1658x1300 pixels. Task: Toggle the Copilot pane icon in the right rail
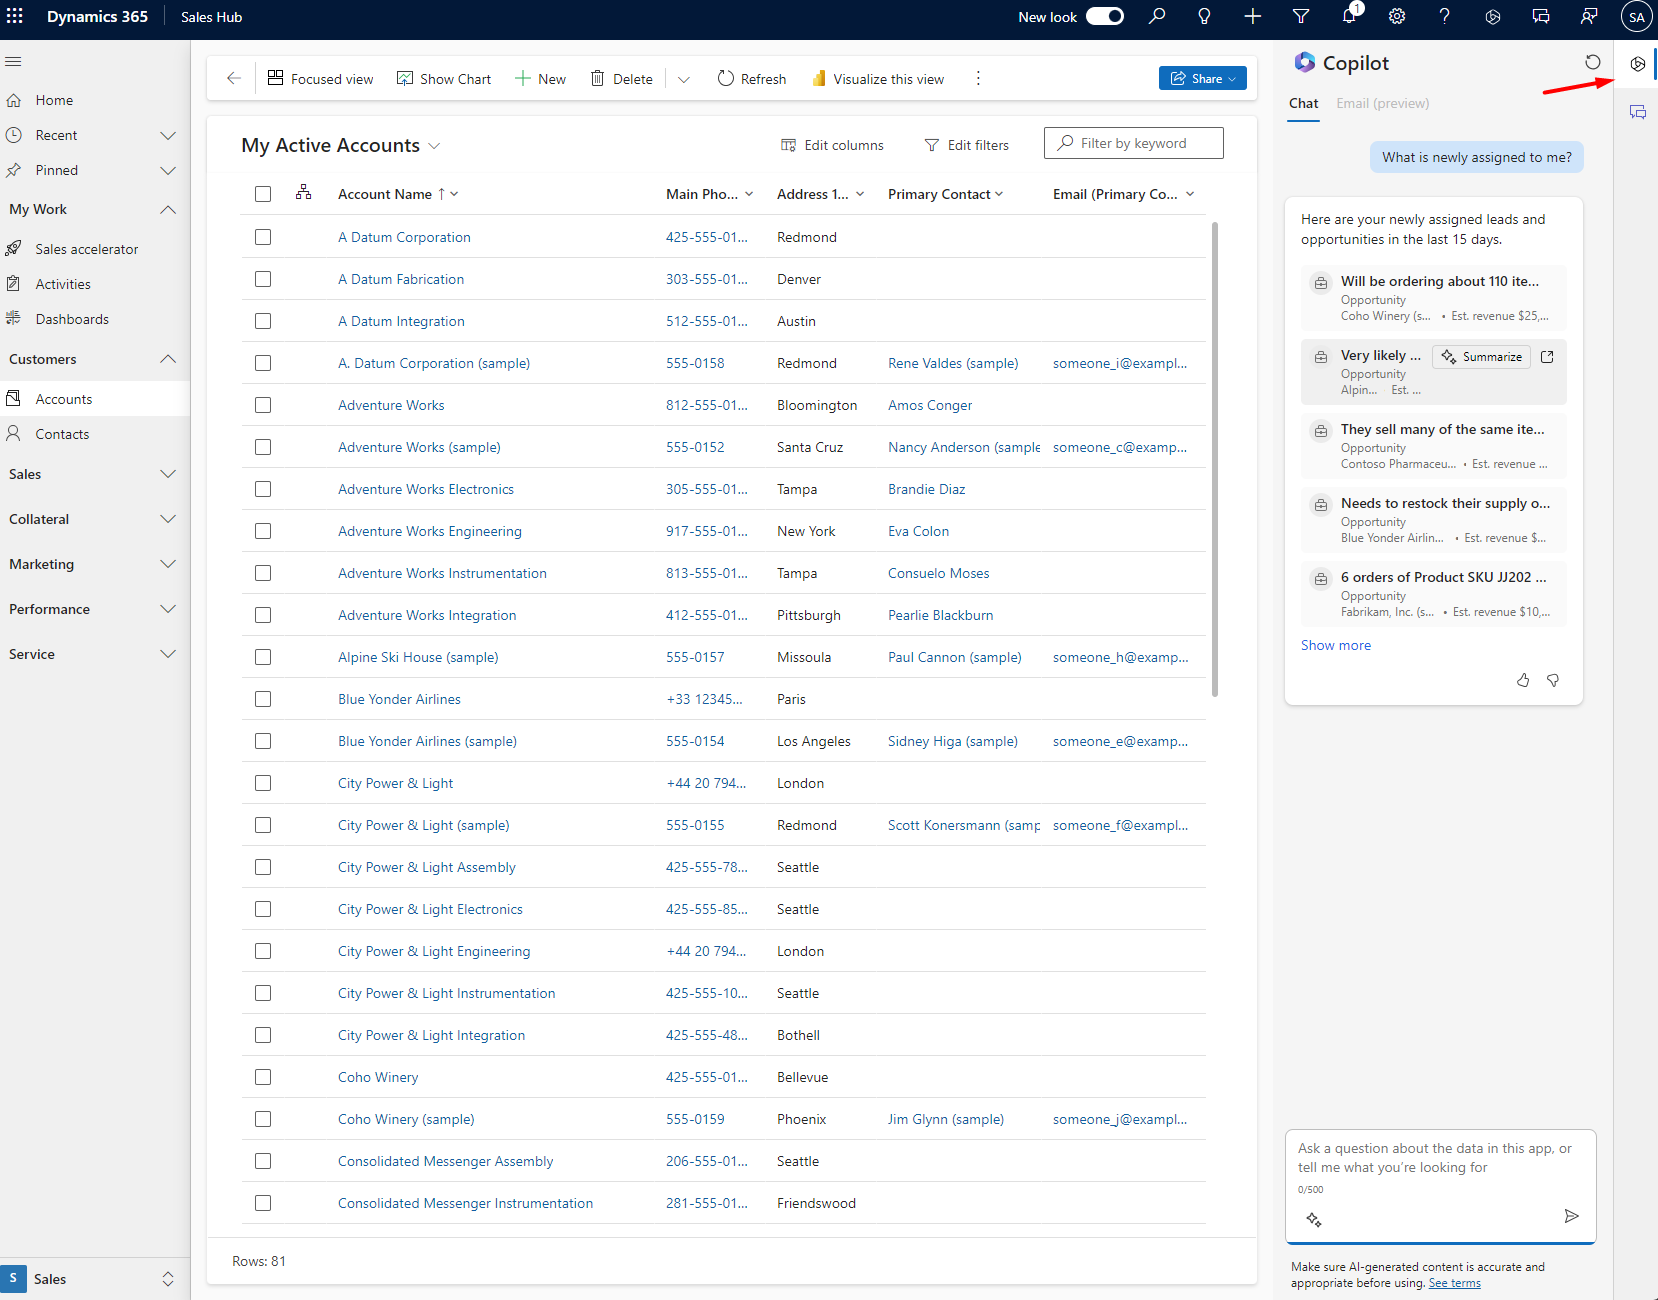click(x=1638, y=64)
